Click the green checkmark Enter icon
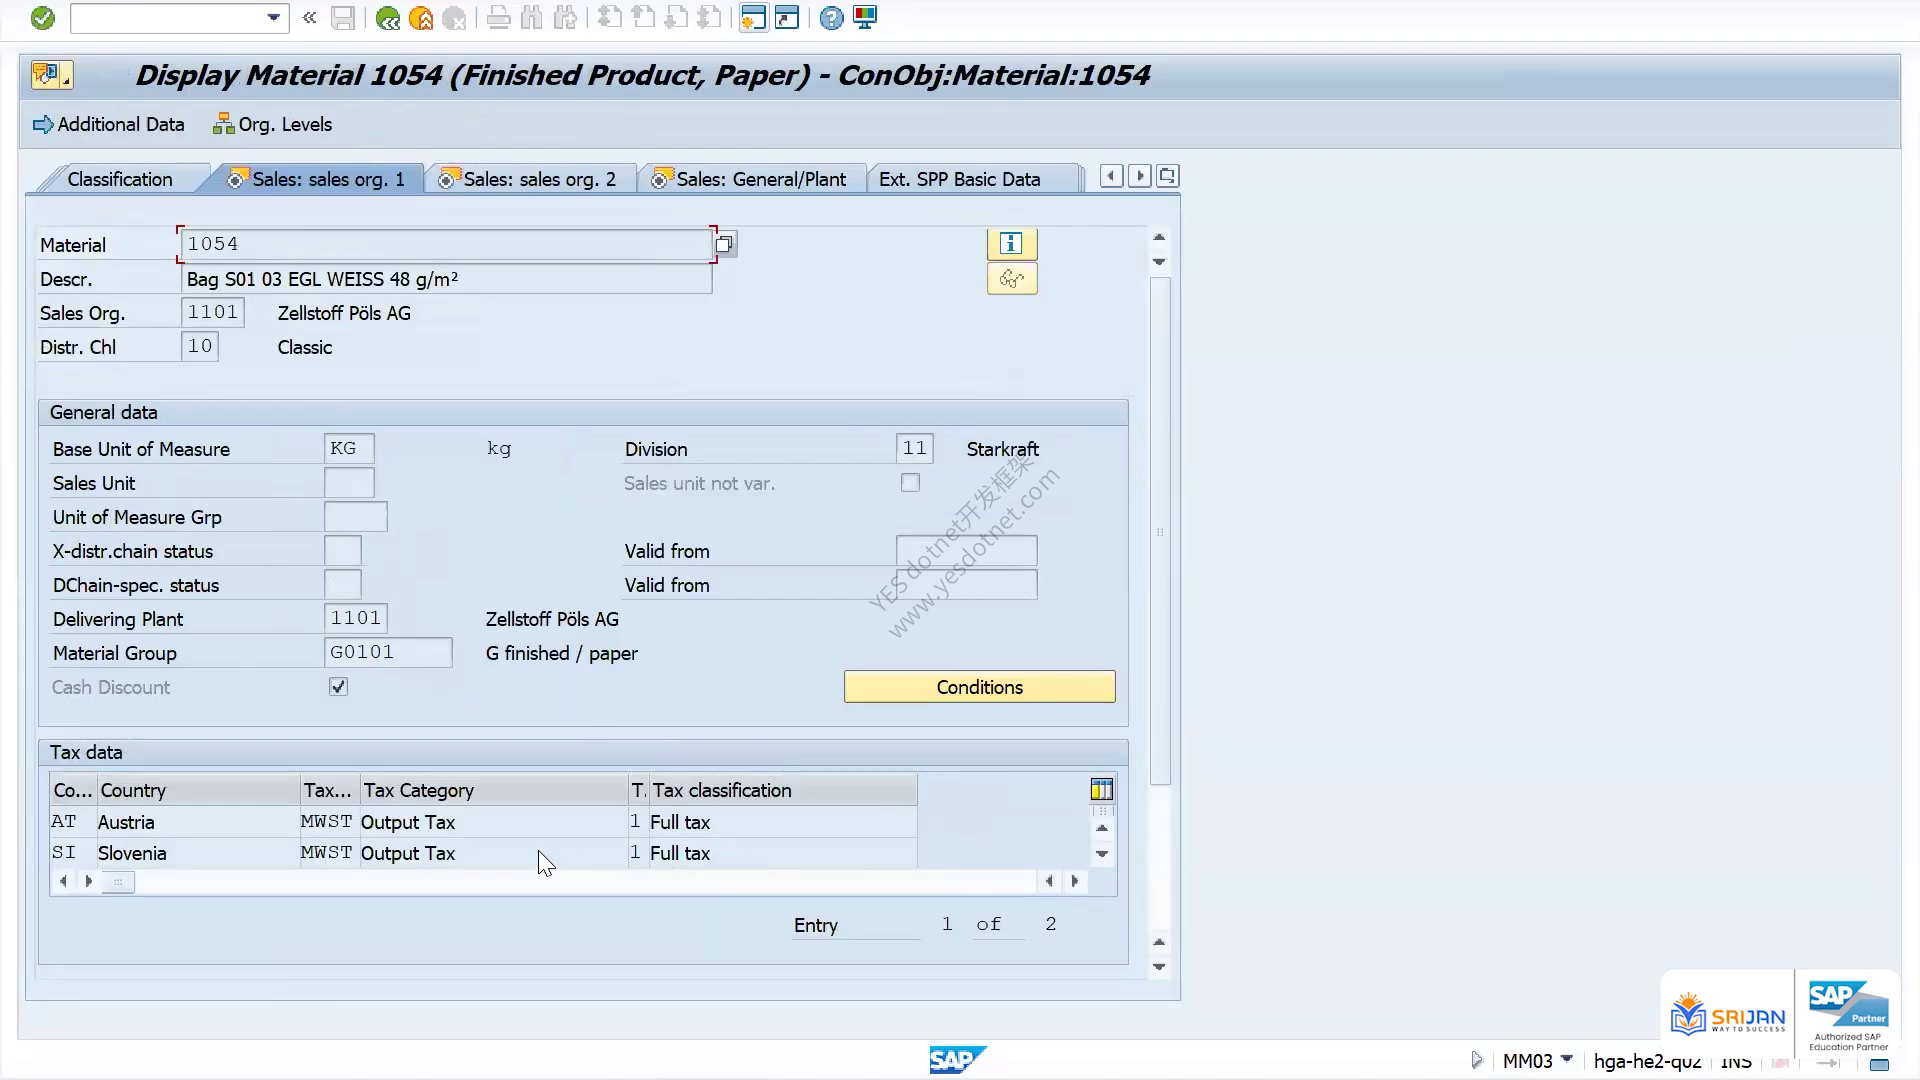This screenshot has height=1080, width=1920. tap(42, 18)
